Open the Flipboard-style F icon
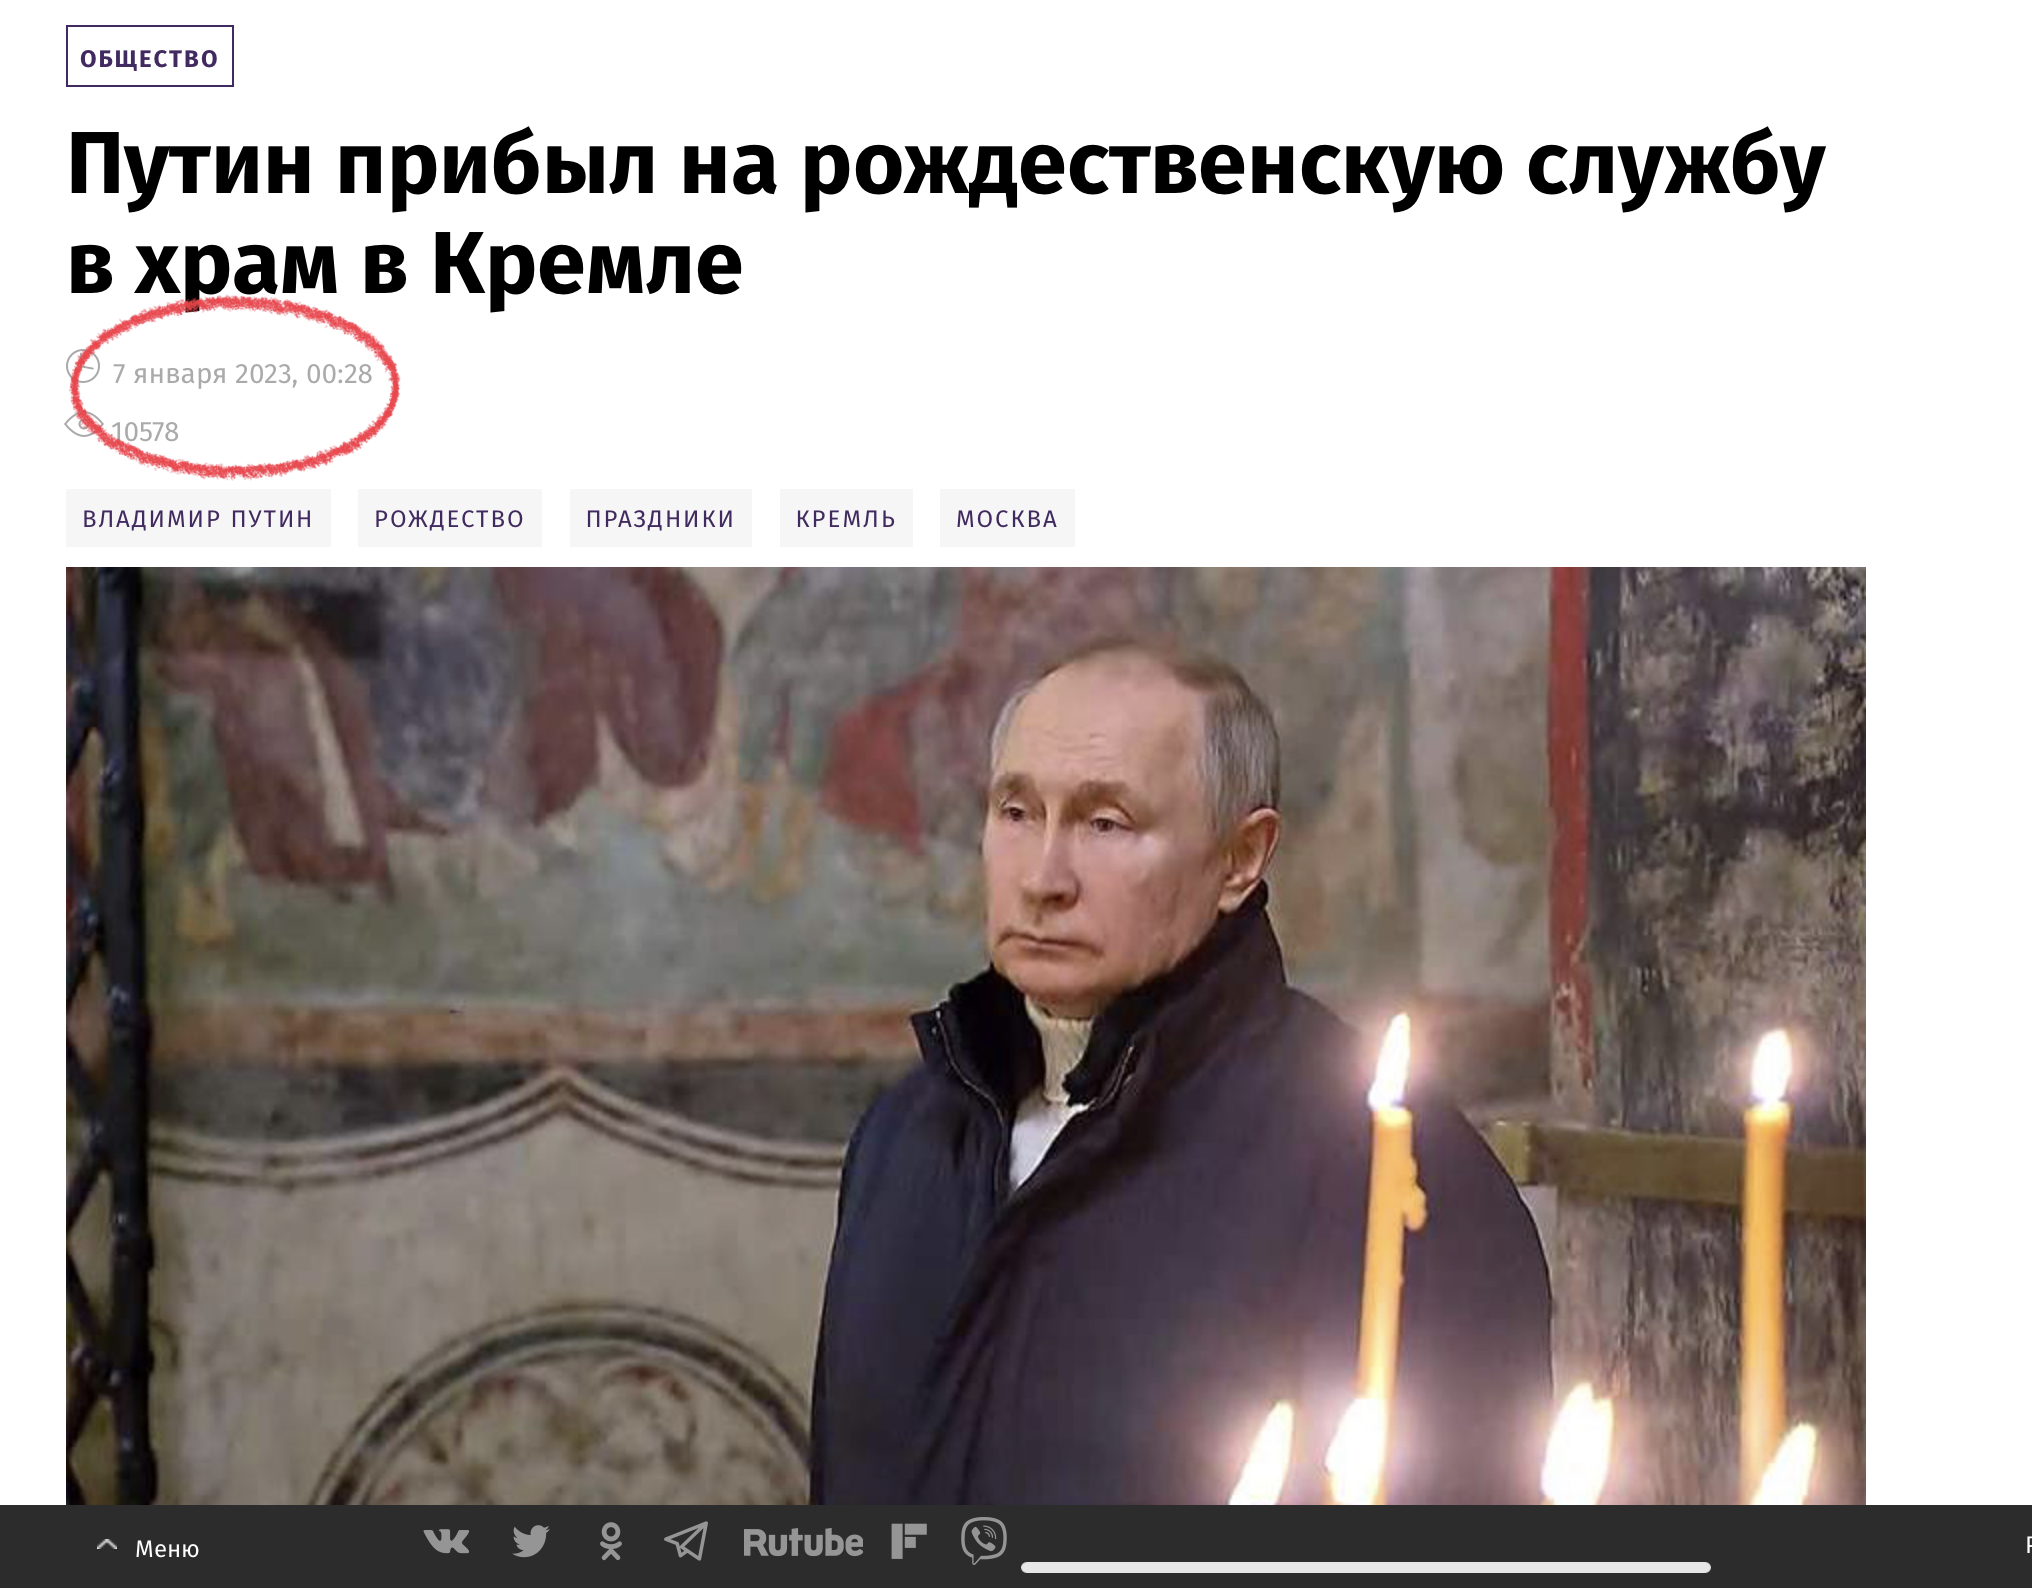 click(x=908, y=1541)
